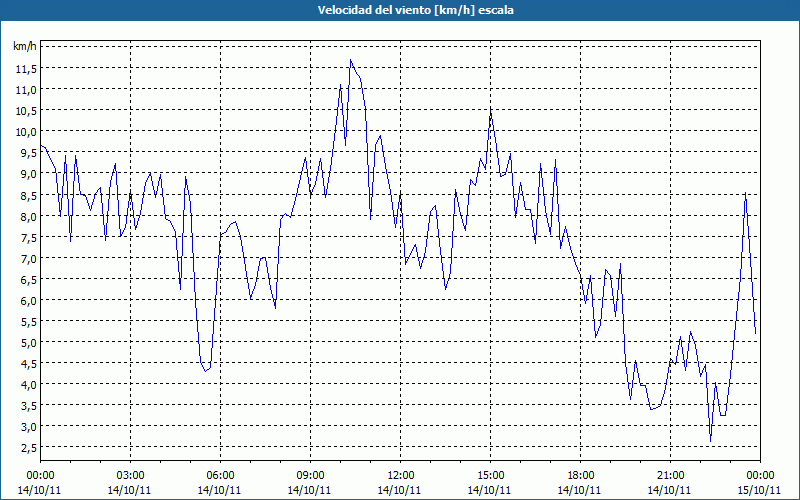The height and width of the screenshot is (500, 800).
Task: Click the 8,0 y-axis value
Action: tap(28, 216)
